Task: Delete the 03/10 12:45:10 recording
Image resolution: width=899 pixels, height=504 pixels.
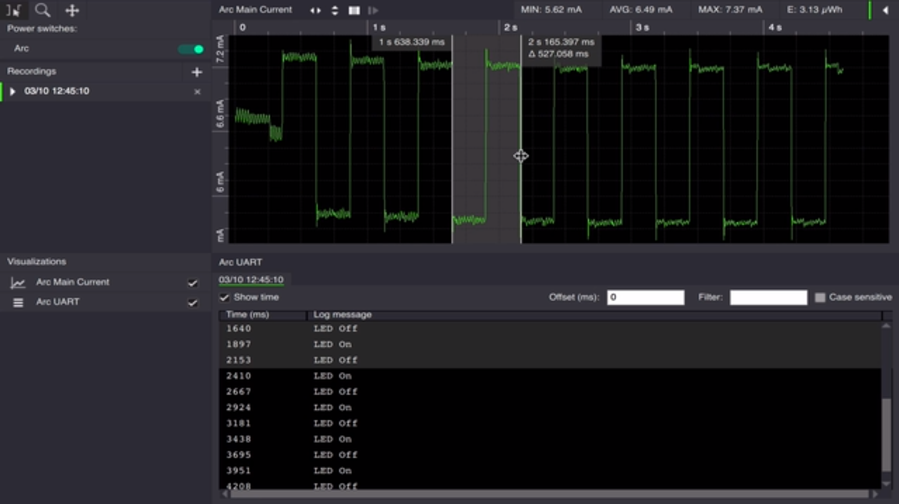Action: [197, 91]
